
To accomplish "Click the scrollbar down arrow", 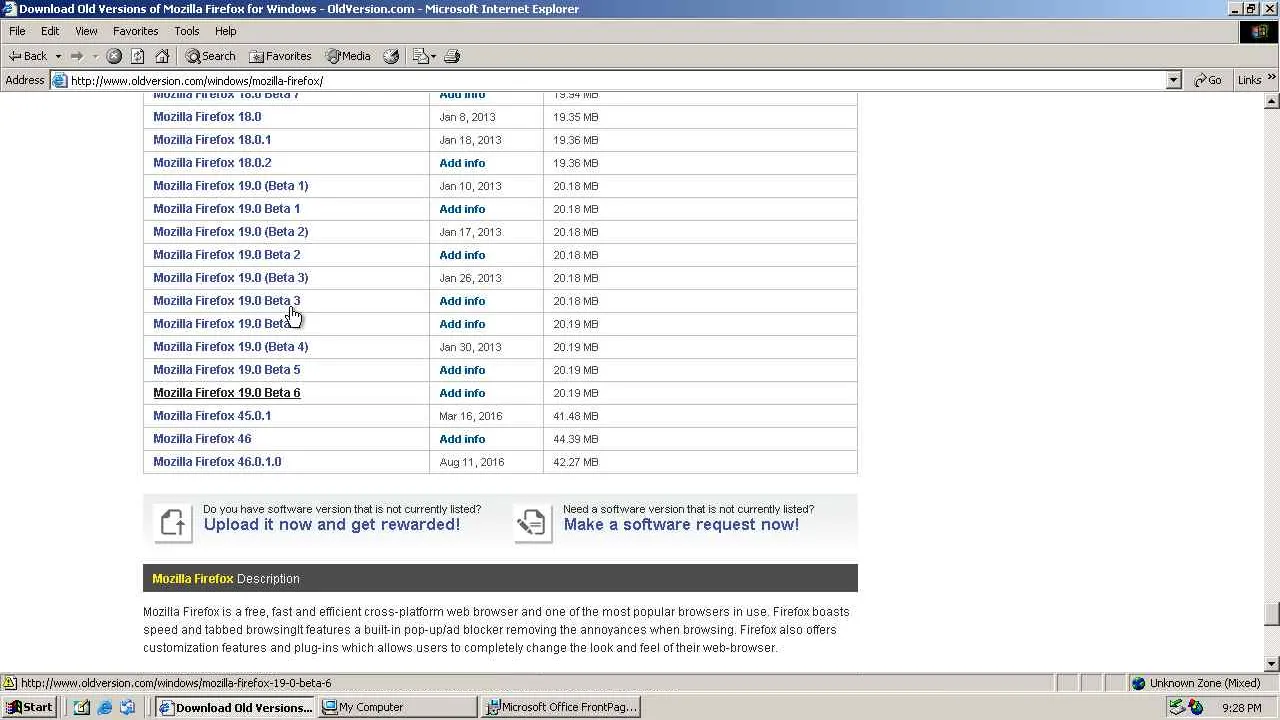I will (1272, 663).
